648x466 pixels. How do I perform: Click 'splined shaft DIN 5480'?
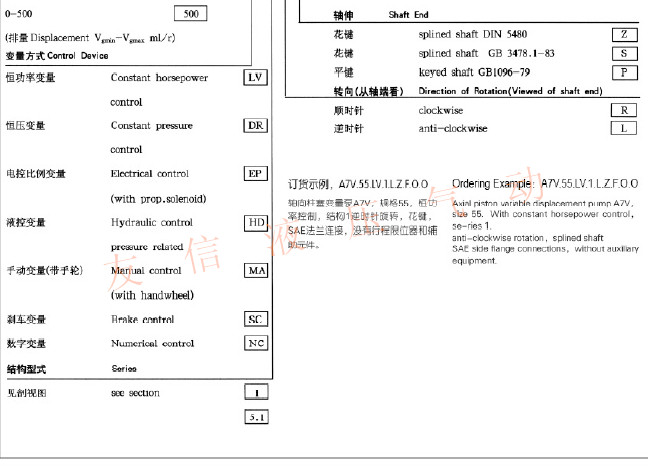pyautogui.click(x=472, y=34)
